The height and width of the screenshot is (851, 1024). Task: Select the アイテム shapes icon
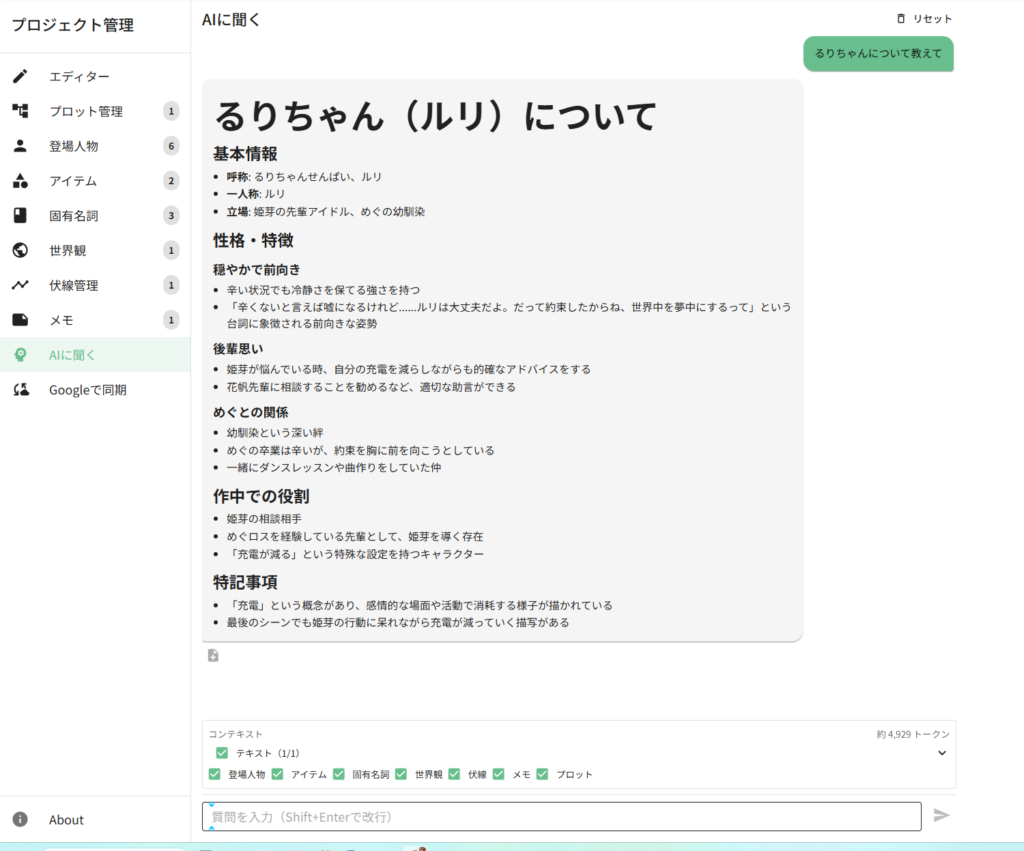(20, 181)
